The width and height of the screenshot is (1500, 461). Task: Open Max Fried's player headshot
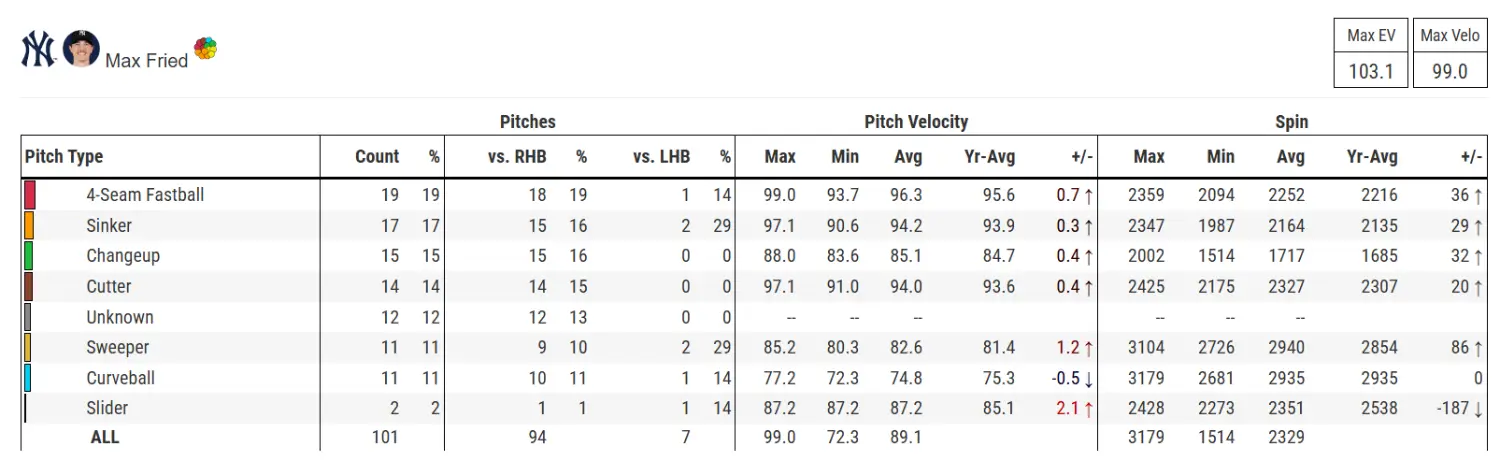81,49
